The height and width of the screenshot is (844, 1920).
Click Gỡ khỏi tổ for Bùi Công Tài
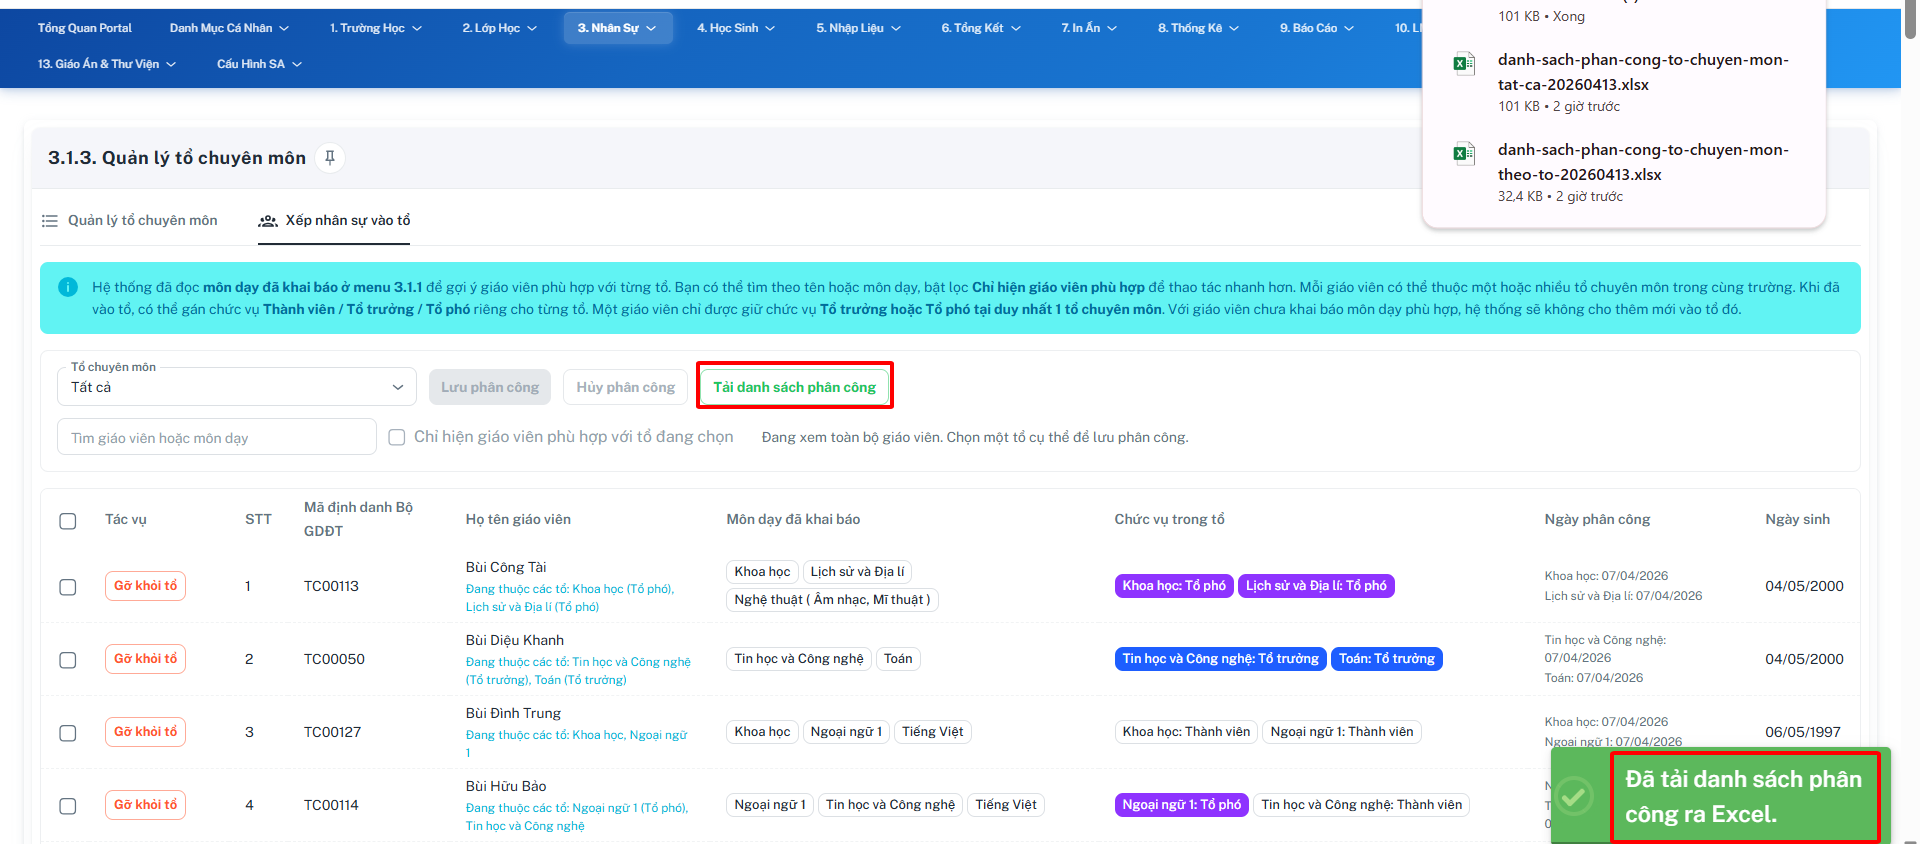click(x=145, y=586)
